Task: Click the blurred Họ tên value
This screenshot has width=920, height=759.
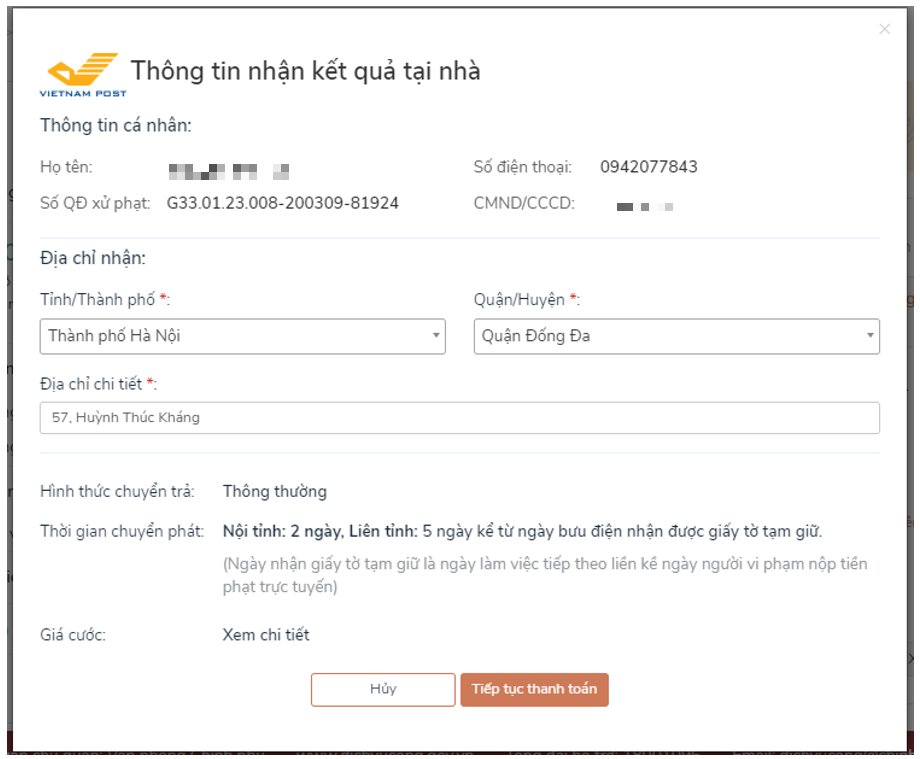Action: 229,171
